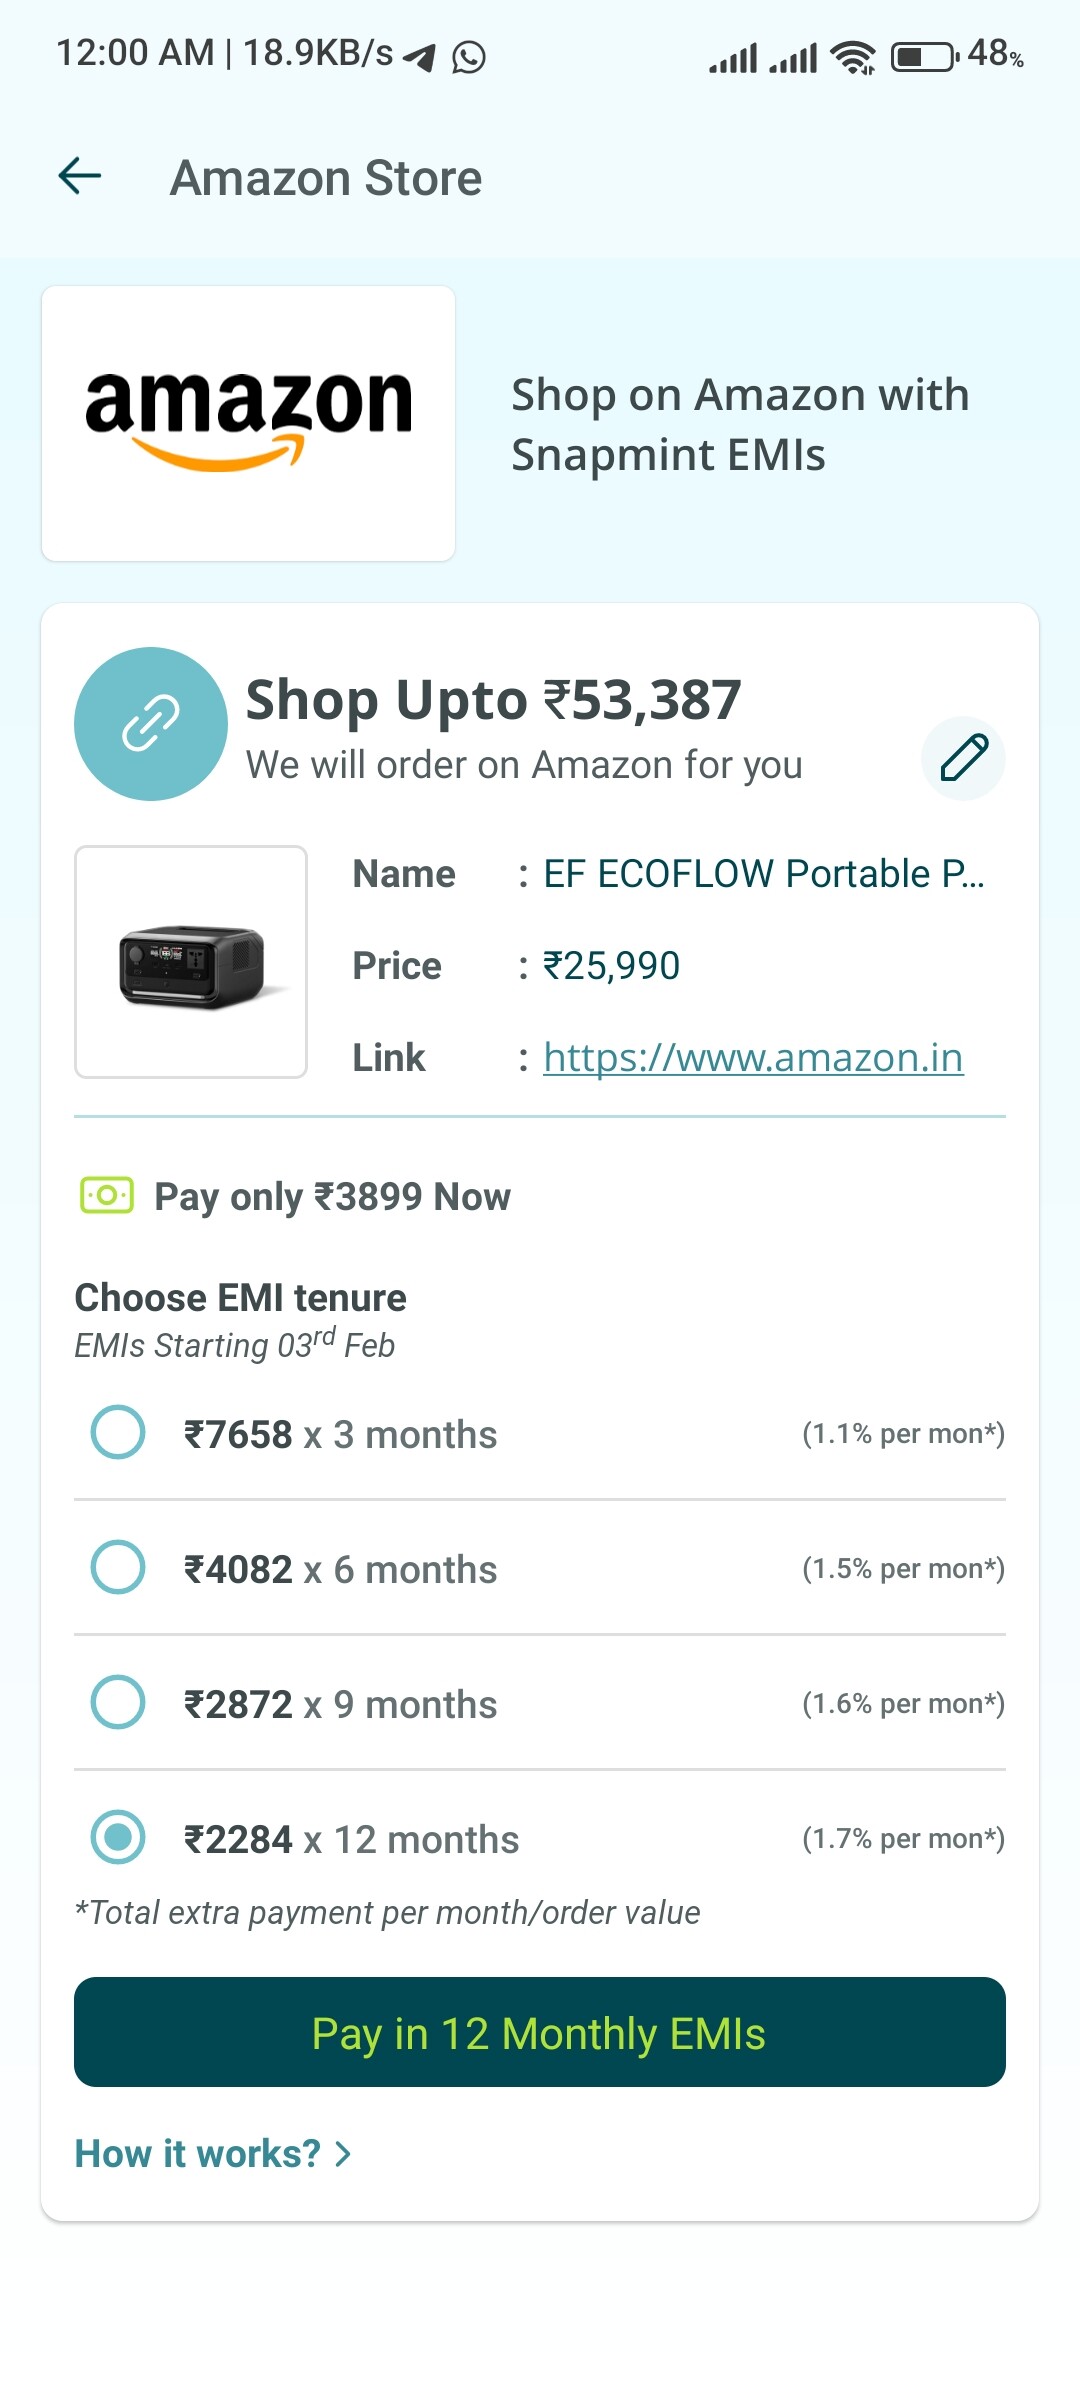Screen dimensions: 1080x2400
Task: Tap the Wi-Fi status bar icon
Action: point(853,57)
